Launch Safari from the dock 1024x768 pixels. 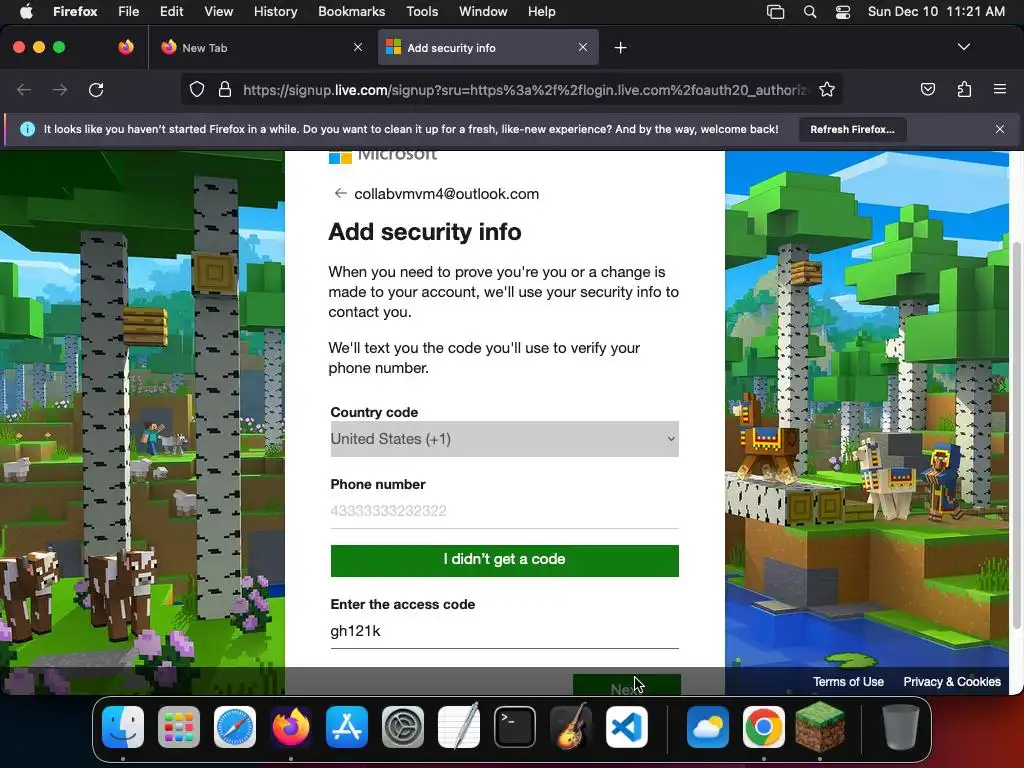tap(235, 727)
